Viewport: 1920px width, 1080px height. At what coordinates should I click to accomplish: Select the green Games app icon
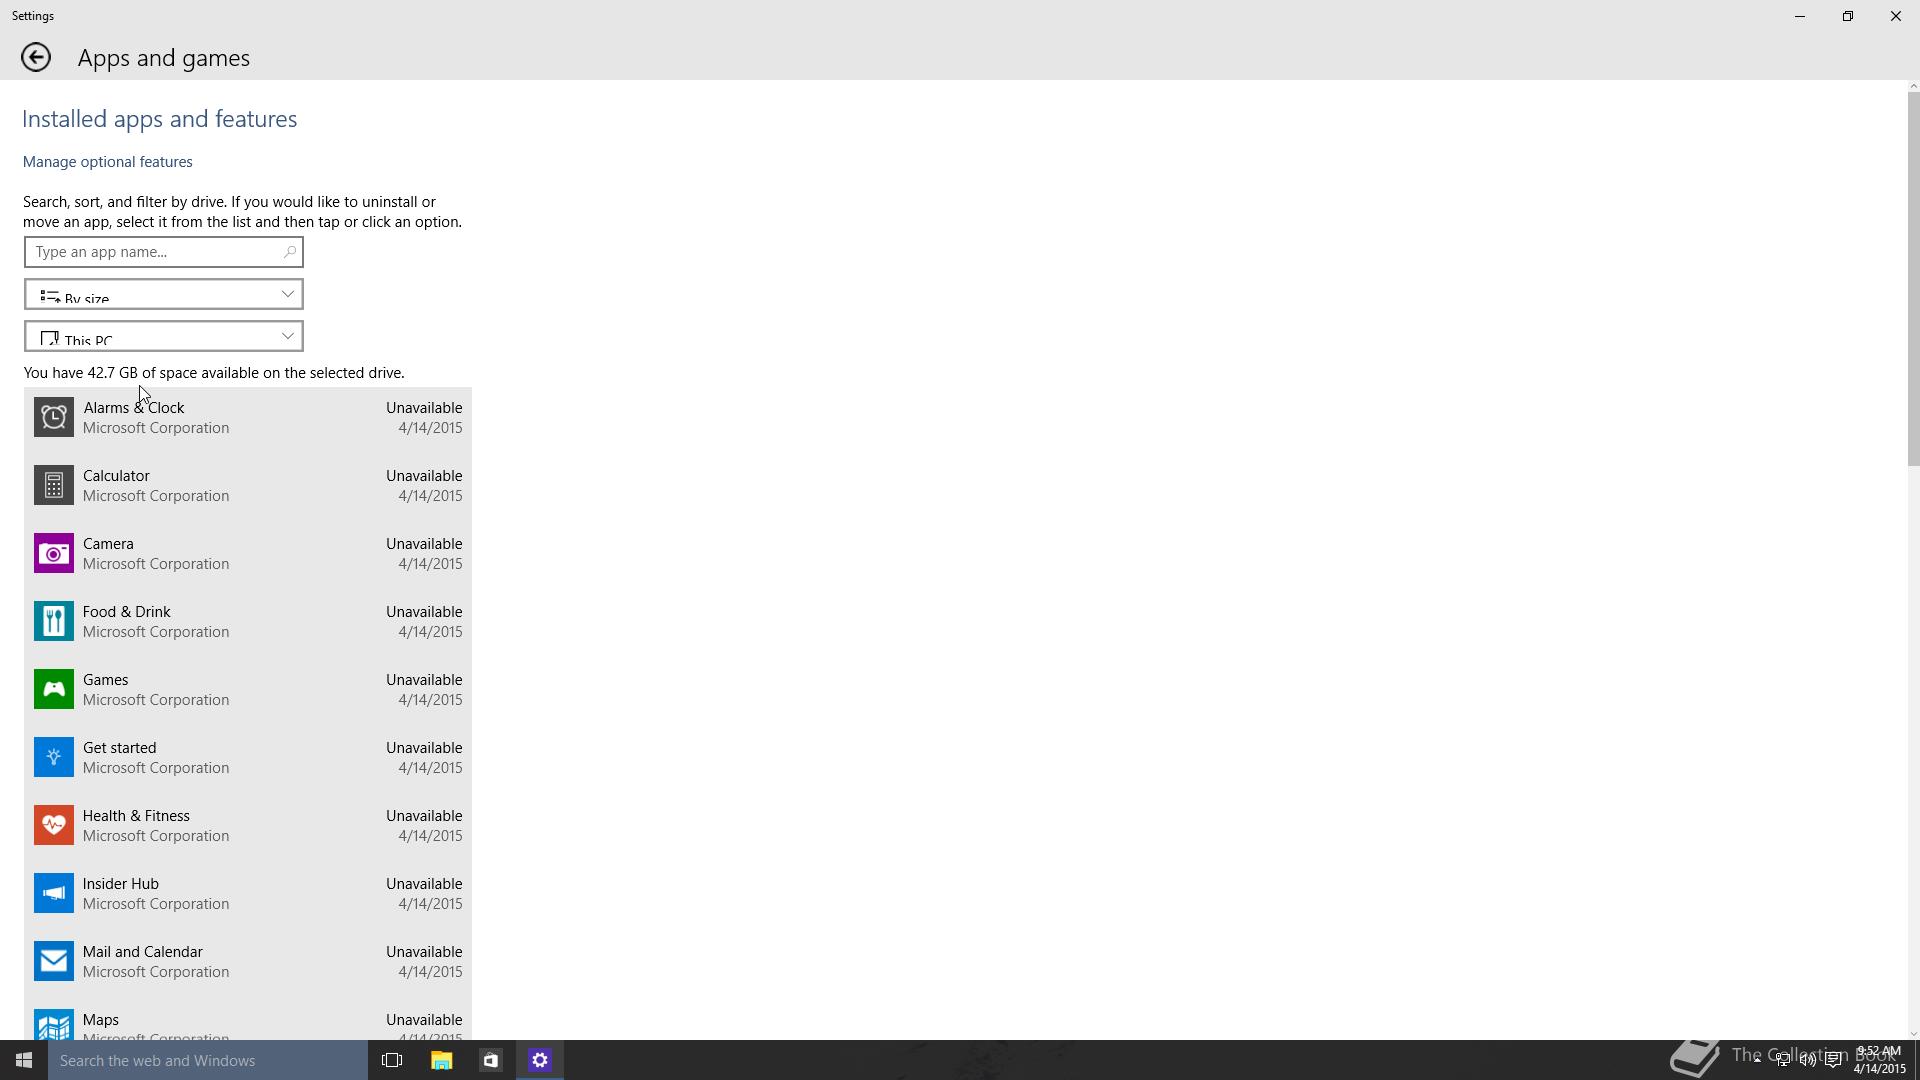click(x=54, y=689)
